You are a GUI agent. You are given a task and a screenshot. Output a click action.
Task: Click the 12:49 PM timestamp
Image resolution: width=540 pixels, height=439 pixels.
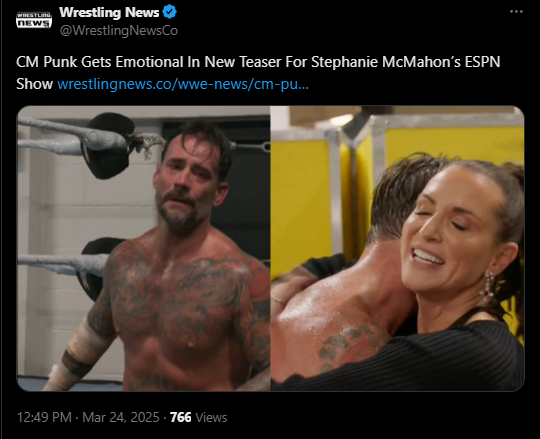tap(44, 417)
